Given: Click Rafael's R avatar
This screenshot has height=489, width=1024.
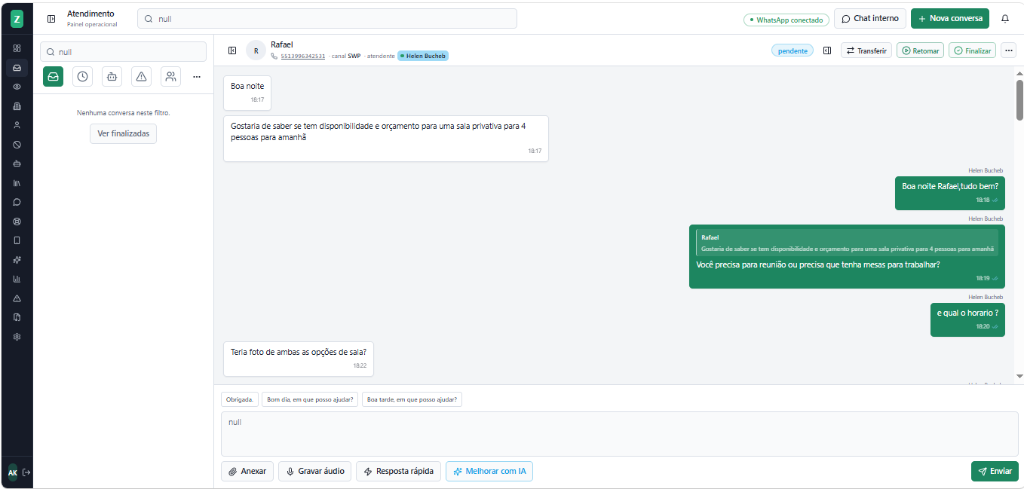Looking at the screenshot, I should 256,50.
